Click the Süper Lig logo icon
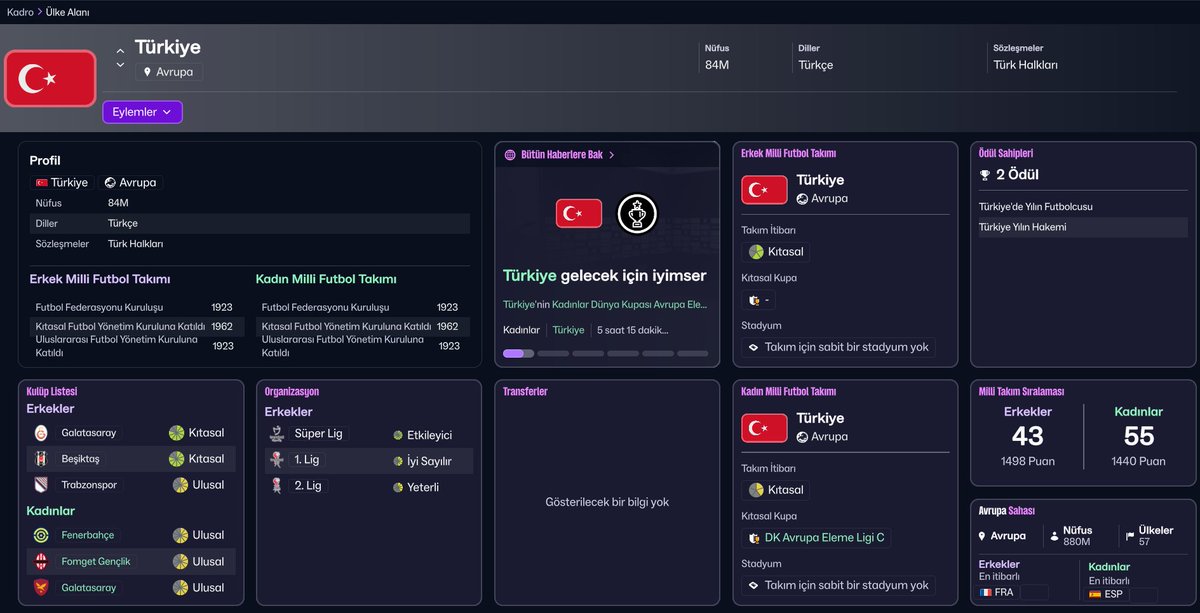Image resolution: width=1200 pixels, height=613 pixels. click(277, 435)
